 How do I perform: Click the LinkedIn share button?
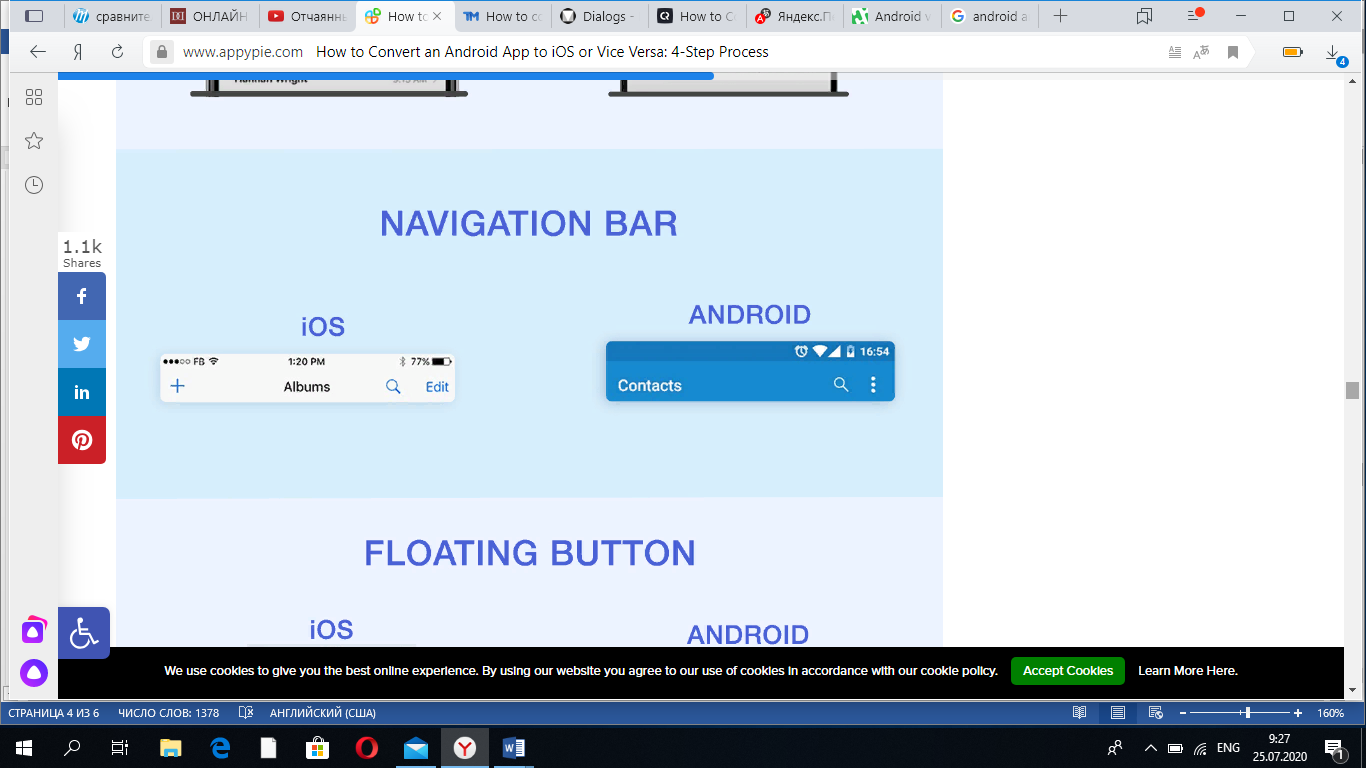[82, 392]
